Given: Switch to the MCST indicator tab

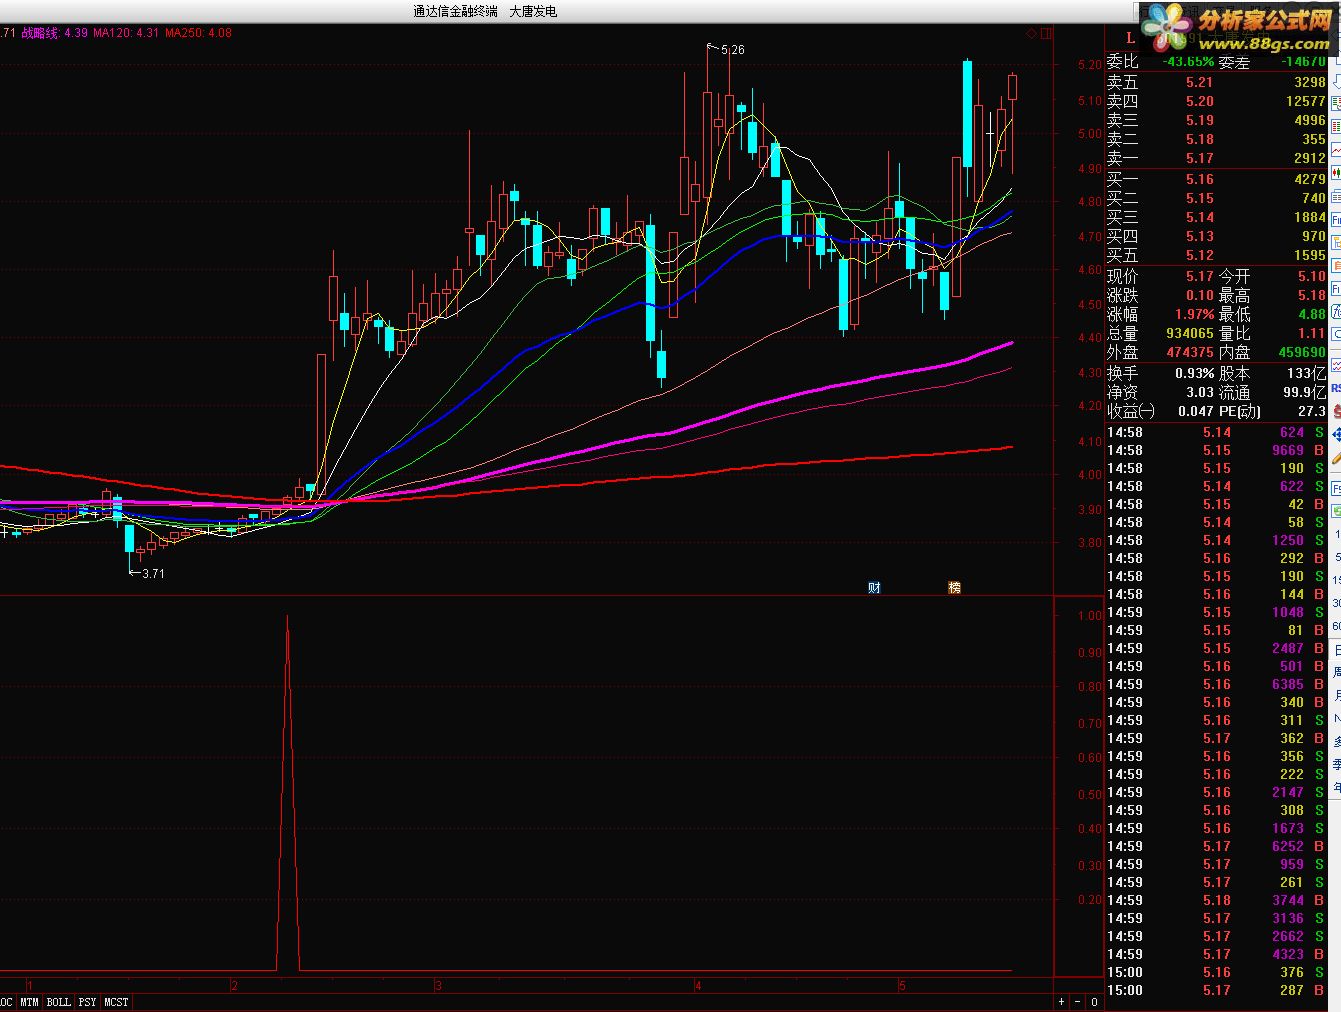Looking at the screenshot, I should (x=117, y=1002).
